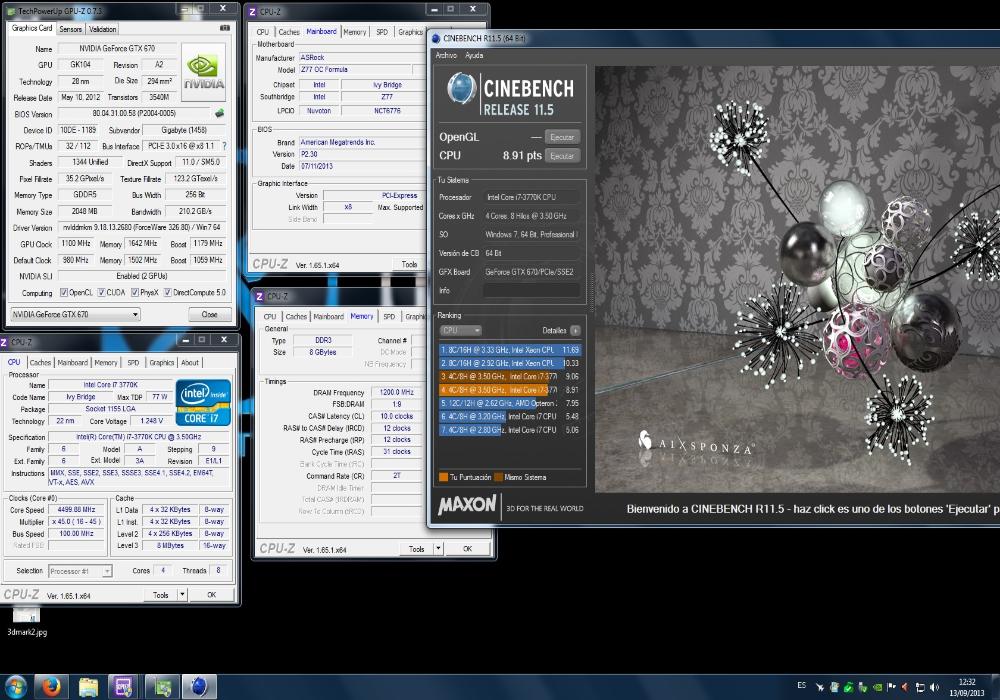
Task: Open the Windows Start menu orb
Action: pyautogui.click(x=15, y=687)
